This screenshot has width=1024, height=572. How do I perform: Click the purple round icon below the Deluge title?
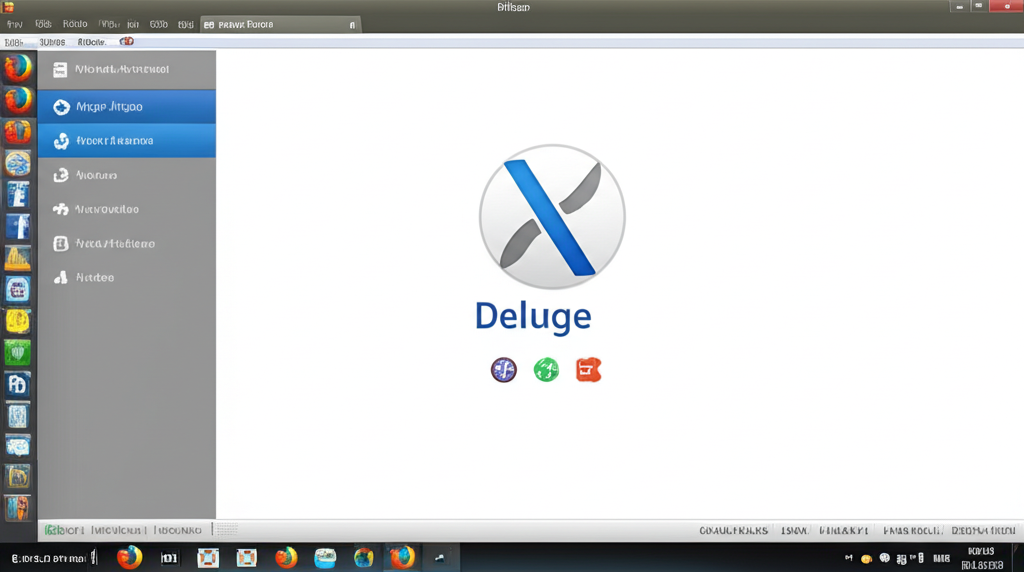[x=504, y=371]
